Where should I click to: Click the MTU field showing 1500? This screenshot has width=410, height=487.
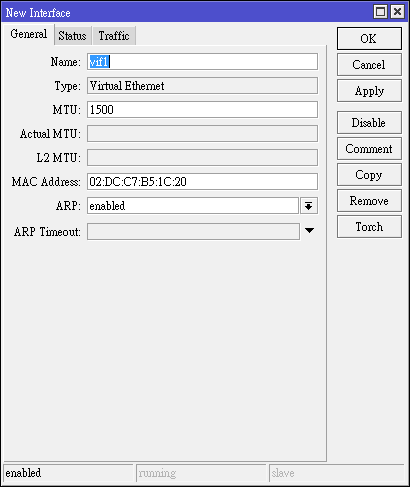click(202, 110)
